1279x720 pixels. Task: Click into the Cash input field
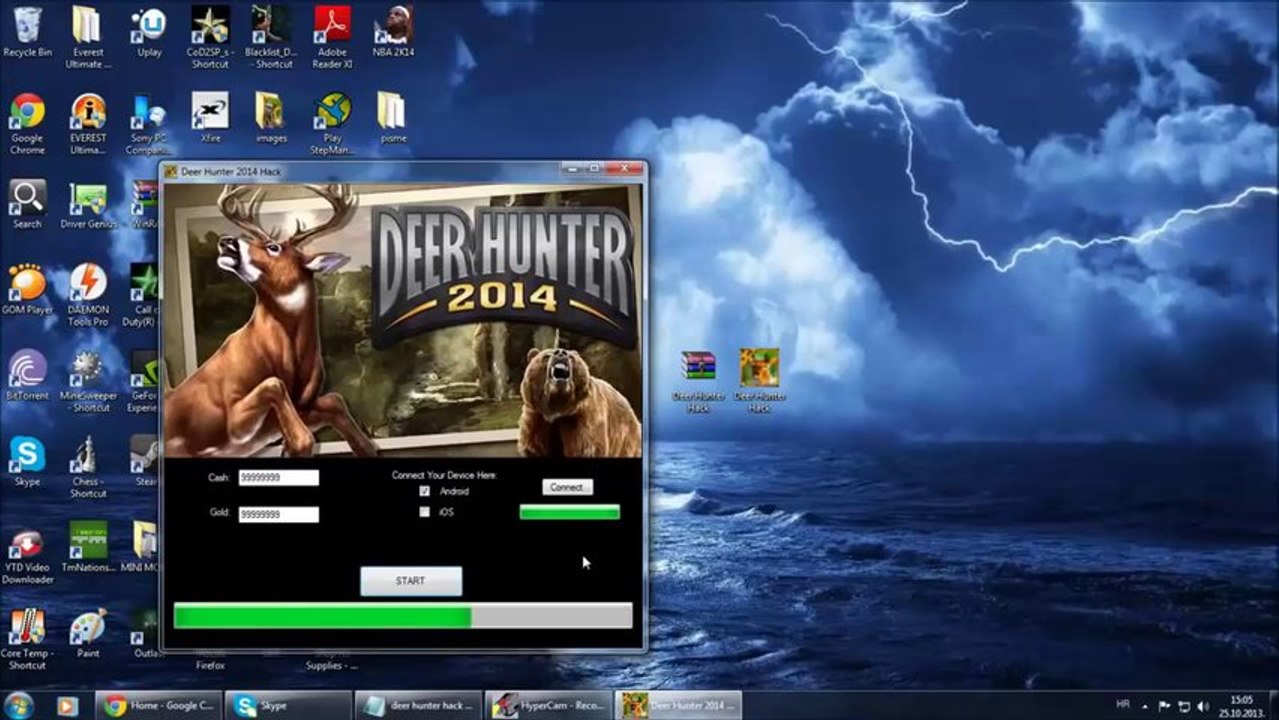[x=278, y=478]
